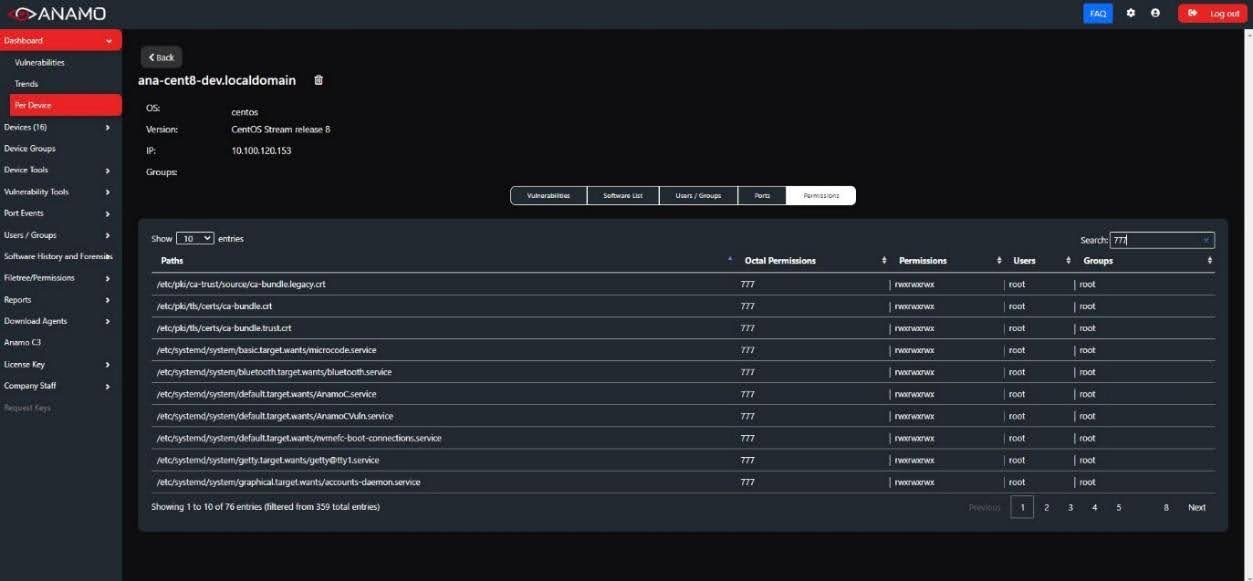Sort the Octal Permissions column

(884, 261)
